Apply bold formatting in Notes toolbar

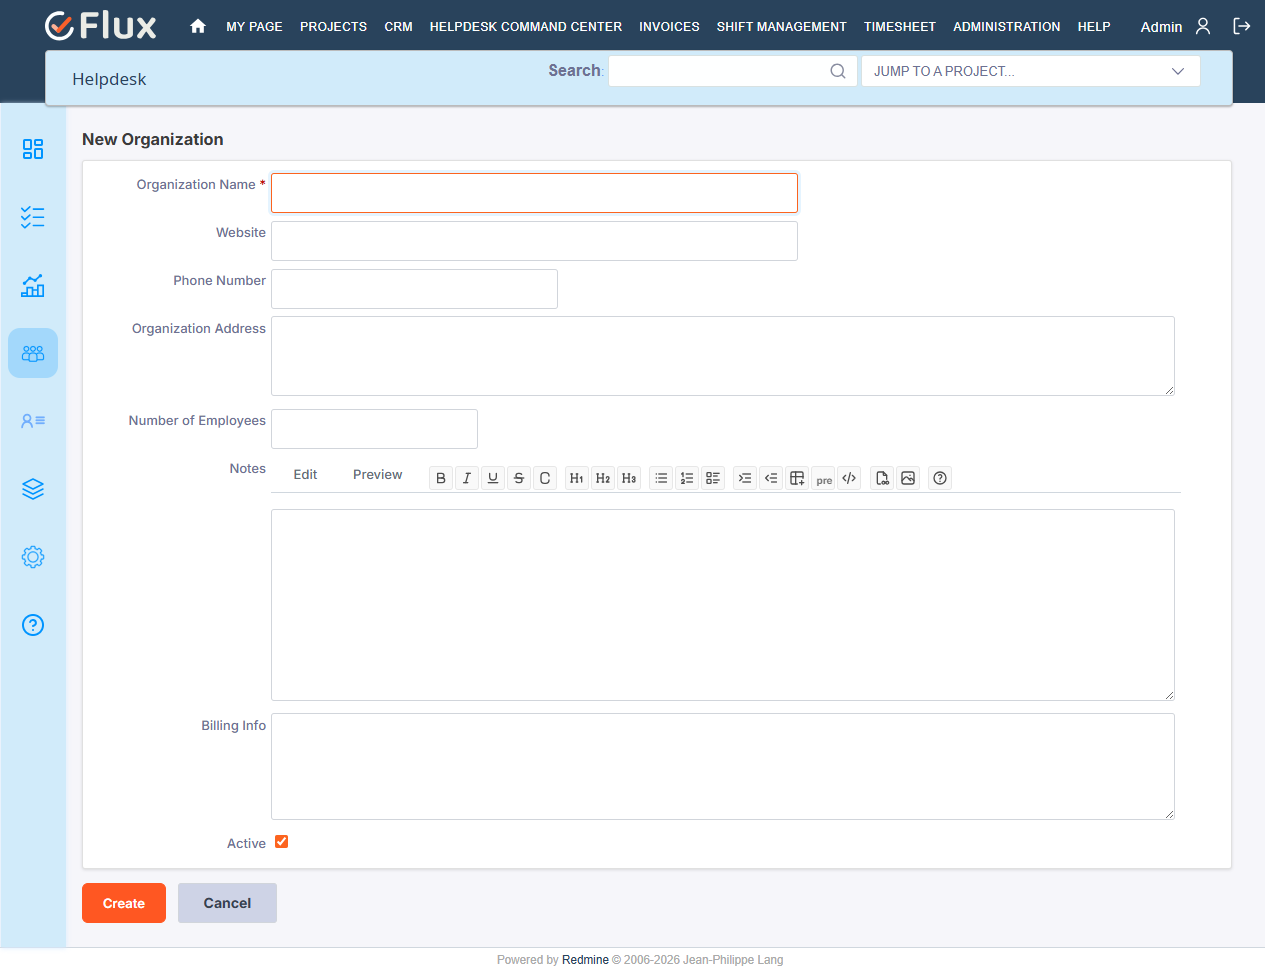[441, 478]
